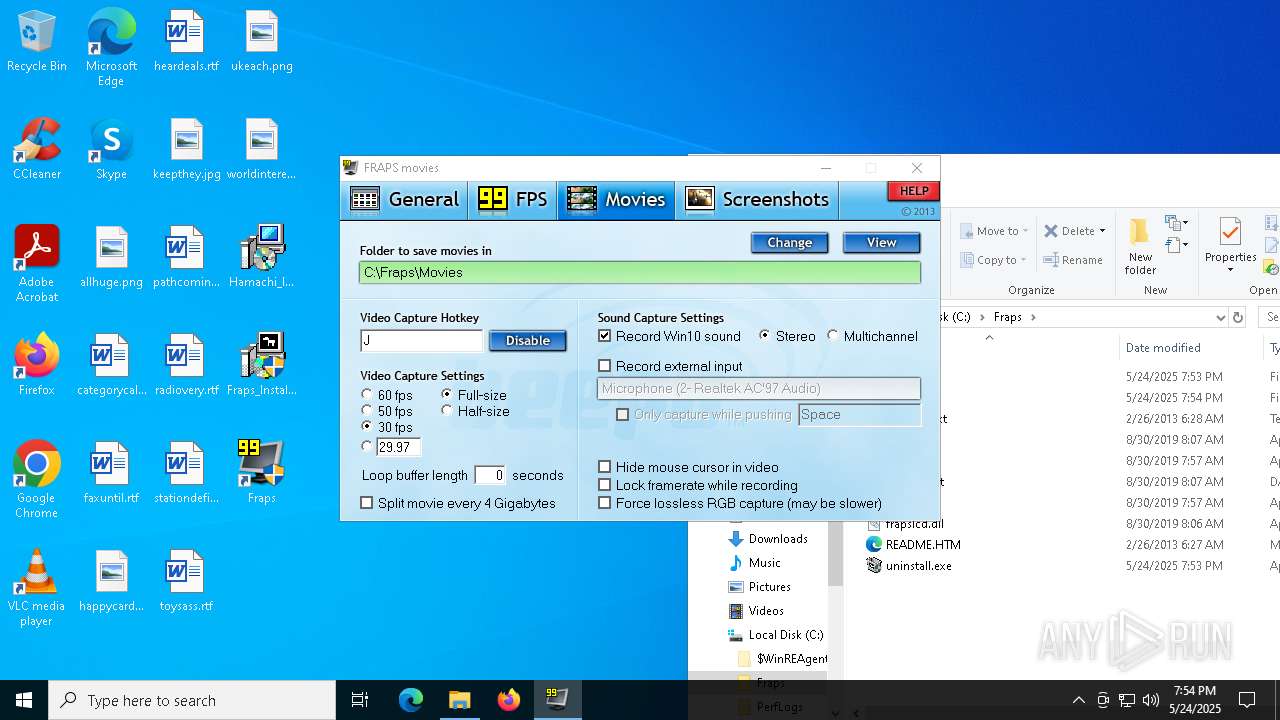The height and width of the screenshot is (720, 1280).
Task: Select 50 fps capture rate
Action: tap(367, 411)
